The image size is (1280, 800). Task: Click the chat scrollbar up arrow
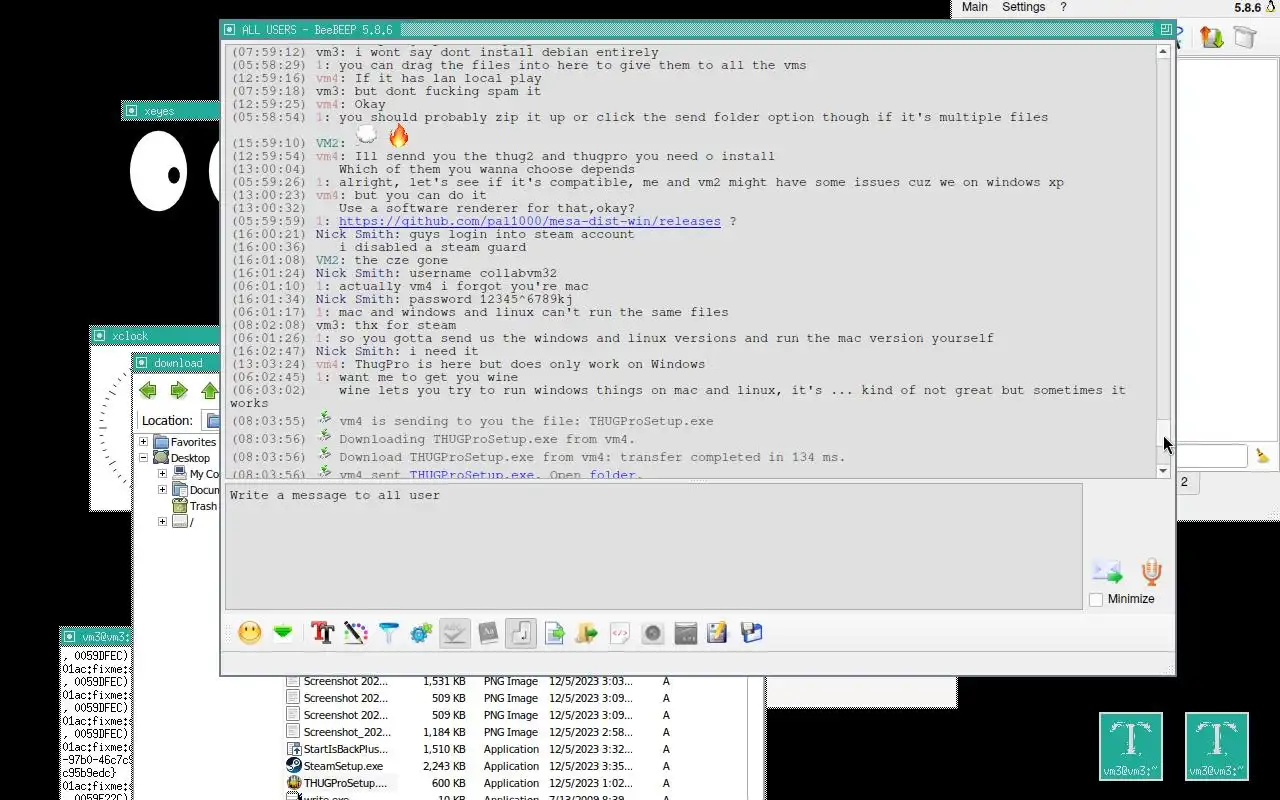(x=1164, y=51)
